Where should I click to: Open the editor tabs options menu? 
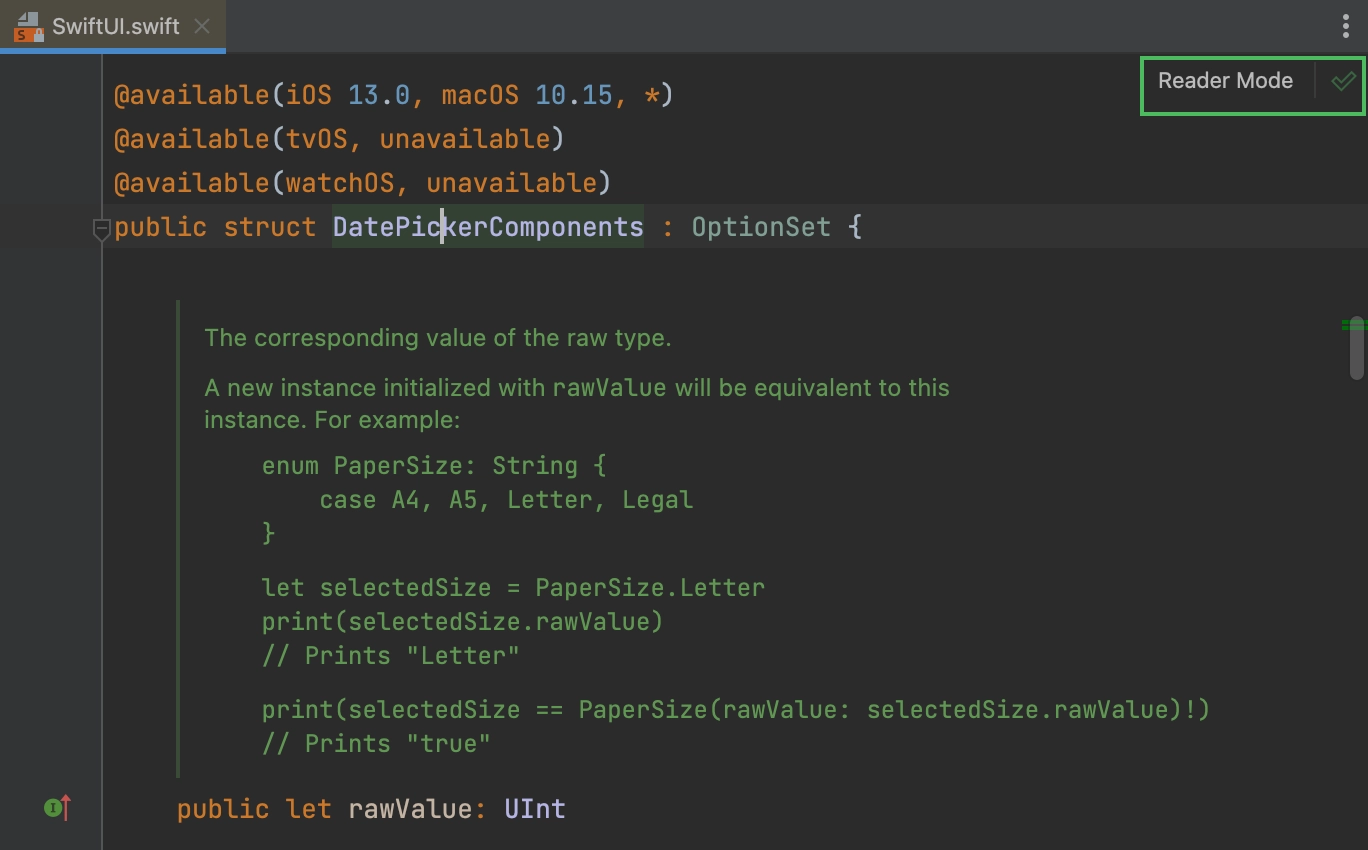pyautogui.click(x=1347, y=26)
